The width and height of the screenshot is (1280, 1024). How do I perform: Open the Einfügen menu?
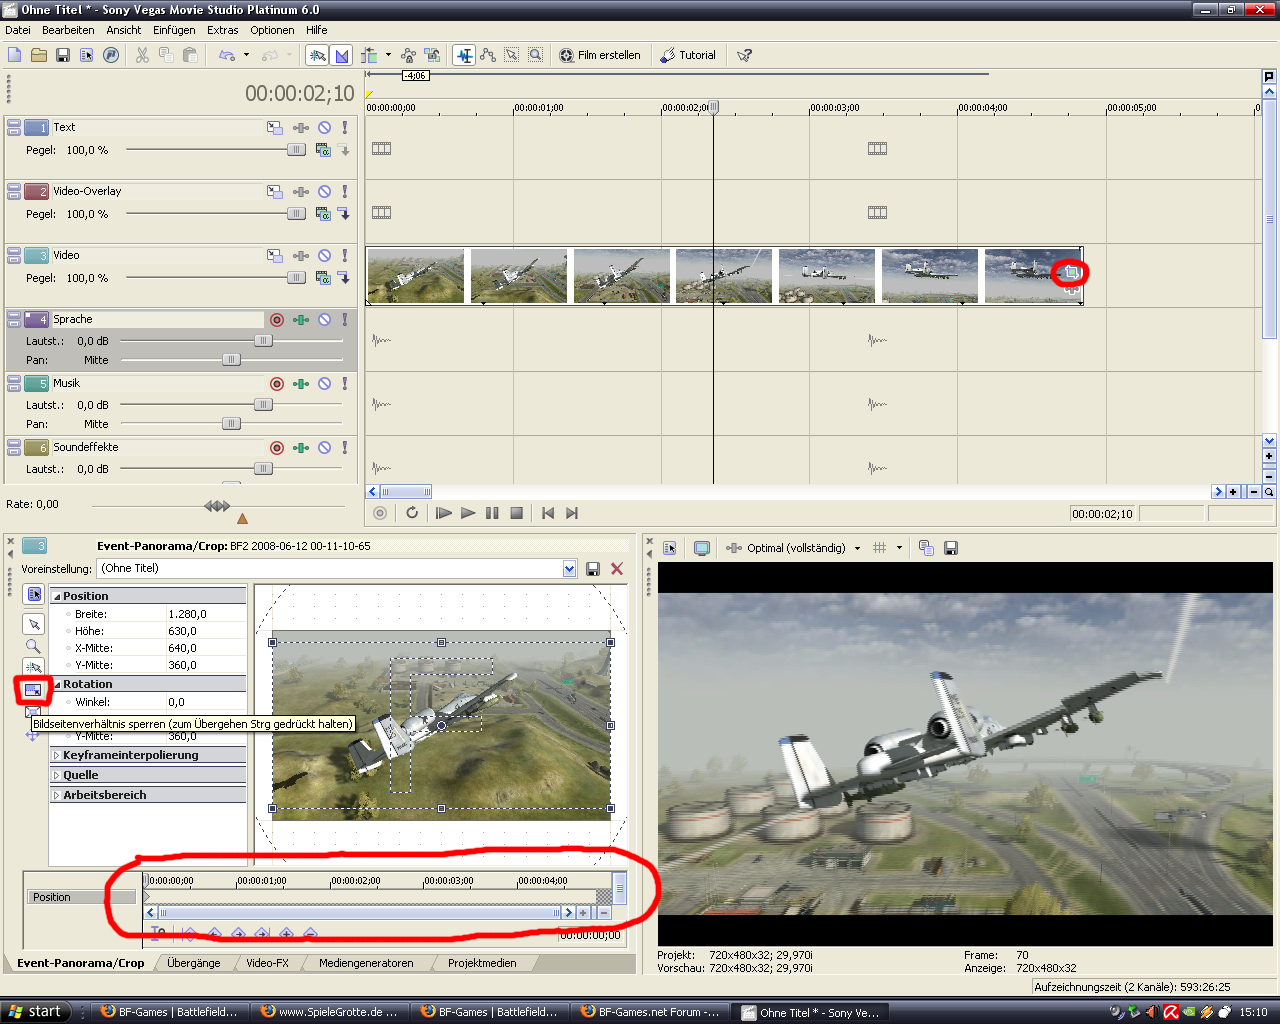coord(174,30)
